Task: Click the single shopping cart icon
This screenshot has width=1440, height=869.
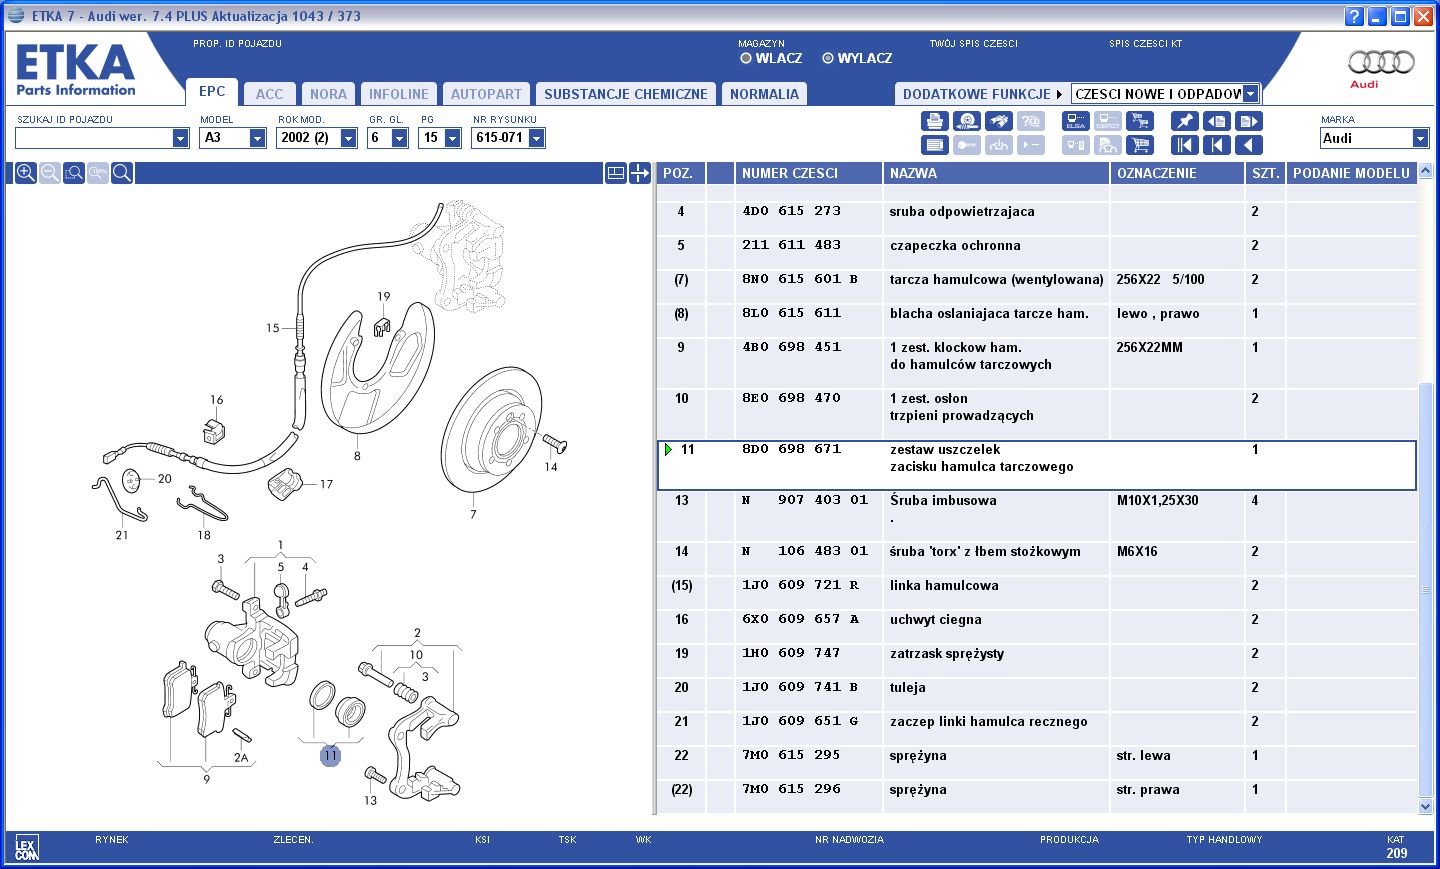Action: pyautogui.click(x=1139, y=145)
